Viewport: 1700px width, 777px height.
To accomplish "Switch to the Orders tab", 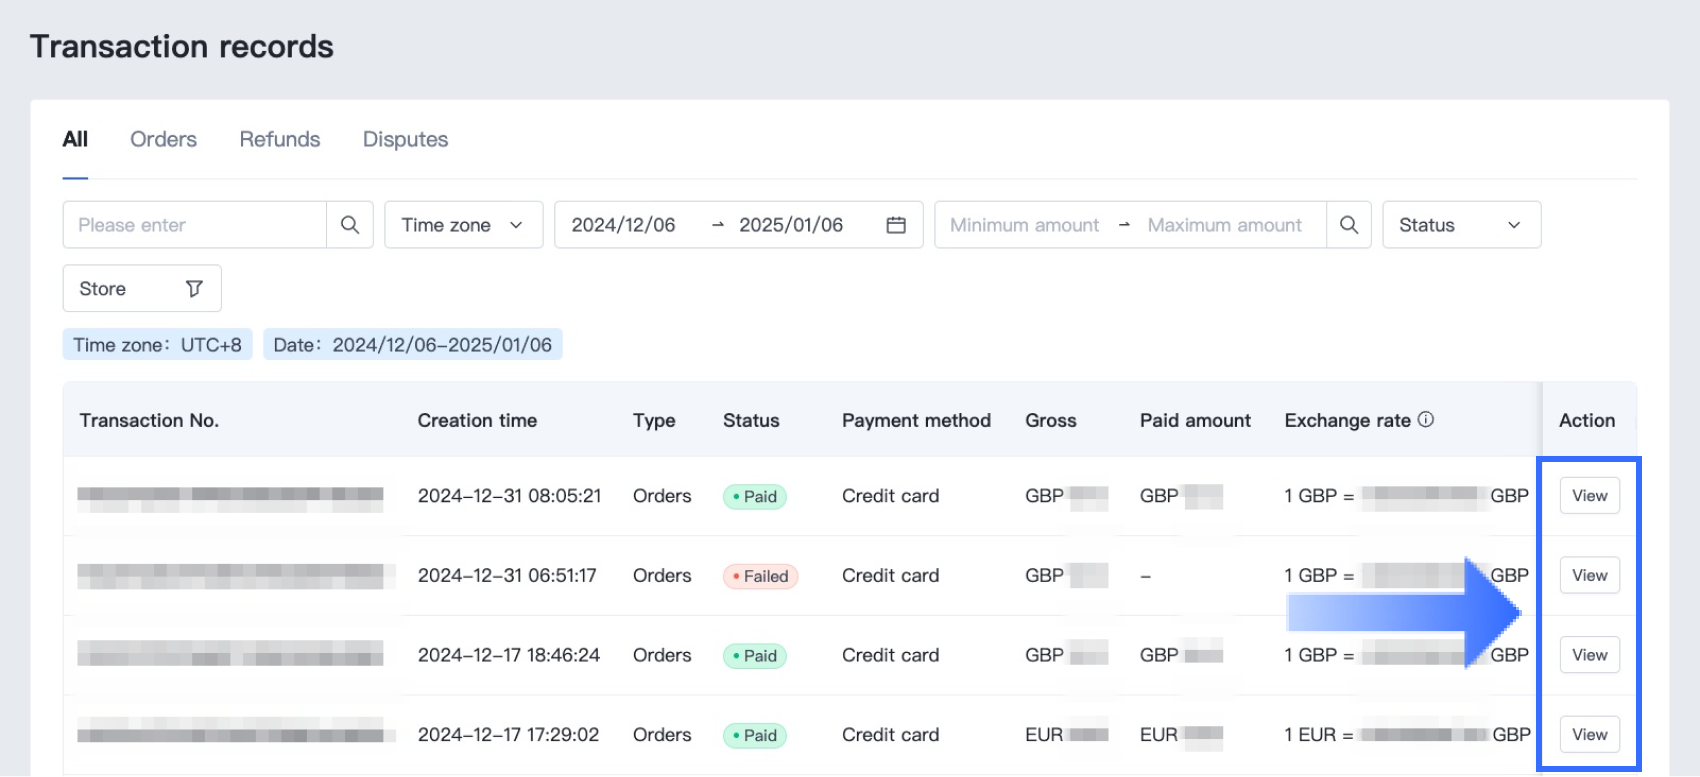I will click(163, 139).
